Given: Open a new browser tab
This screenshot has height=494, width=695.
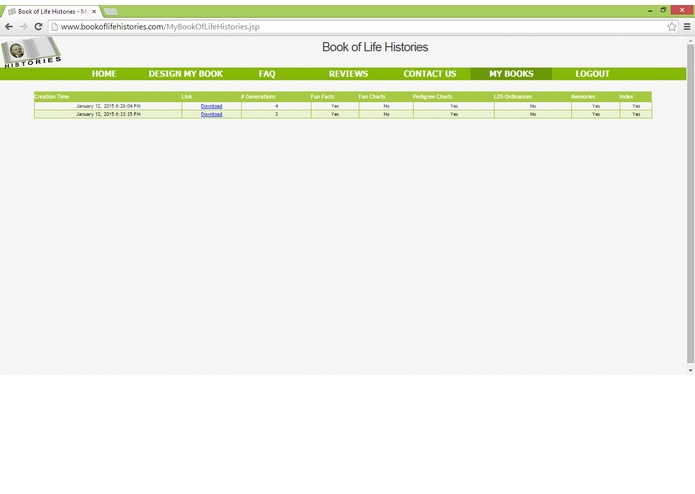Looking at the screenshot, I should click(x=111, y=12).
